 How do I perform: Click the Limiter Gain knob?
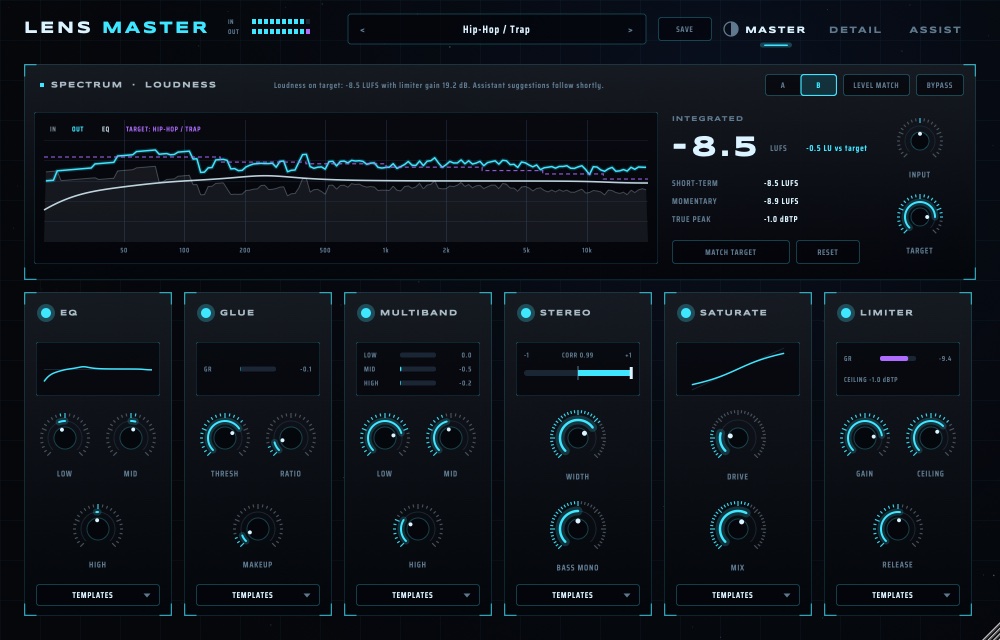865,437
